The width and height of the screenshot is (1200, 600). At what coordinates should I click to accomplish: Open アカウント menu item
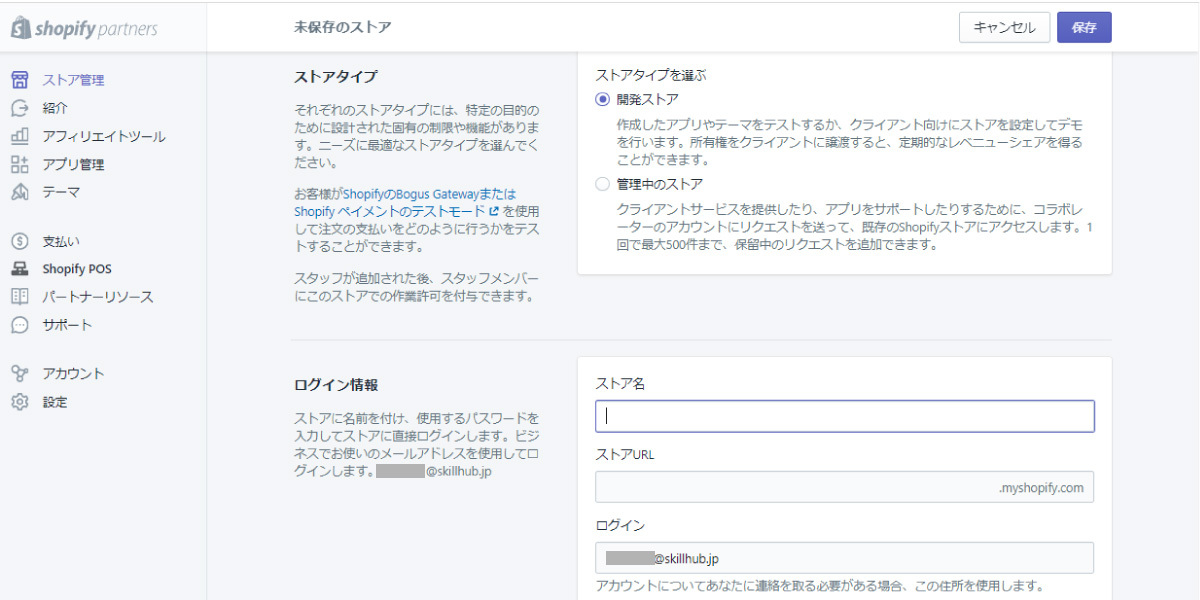[73, 373]
